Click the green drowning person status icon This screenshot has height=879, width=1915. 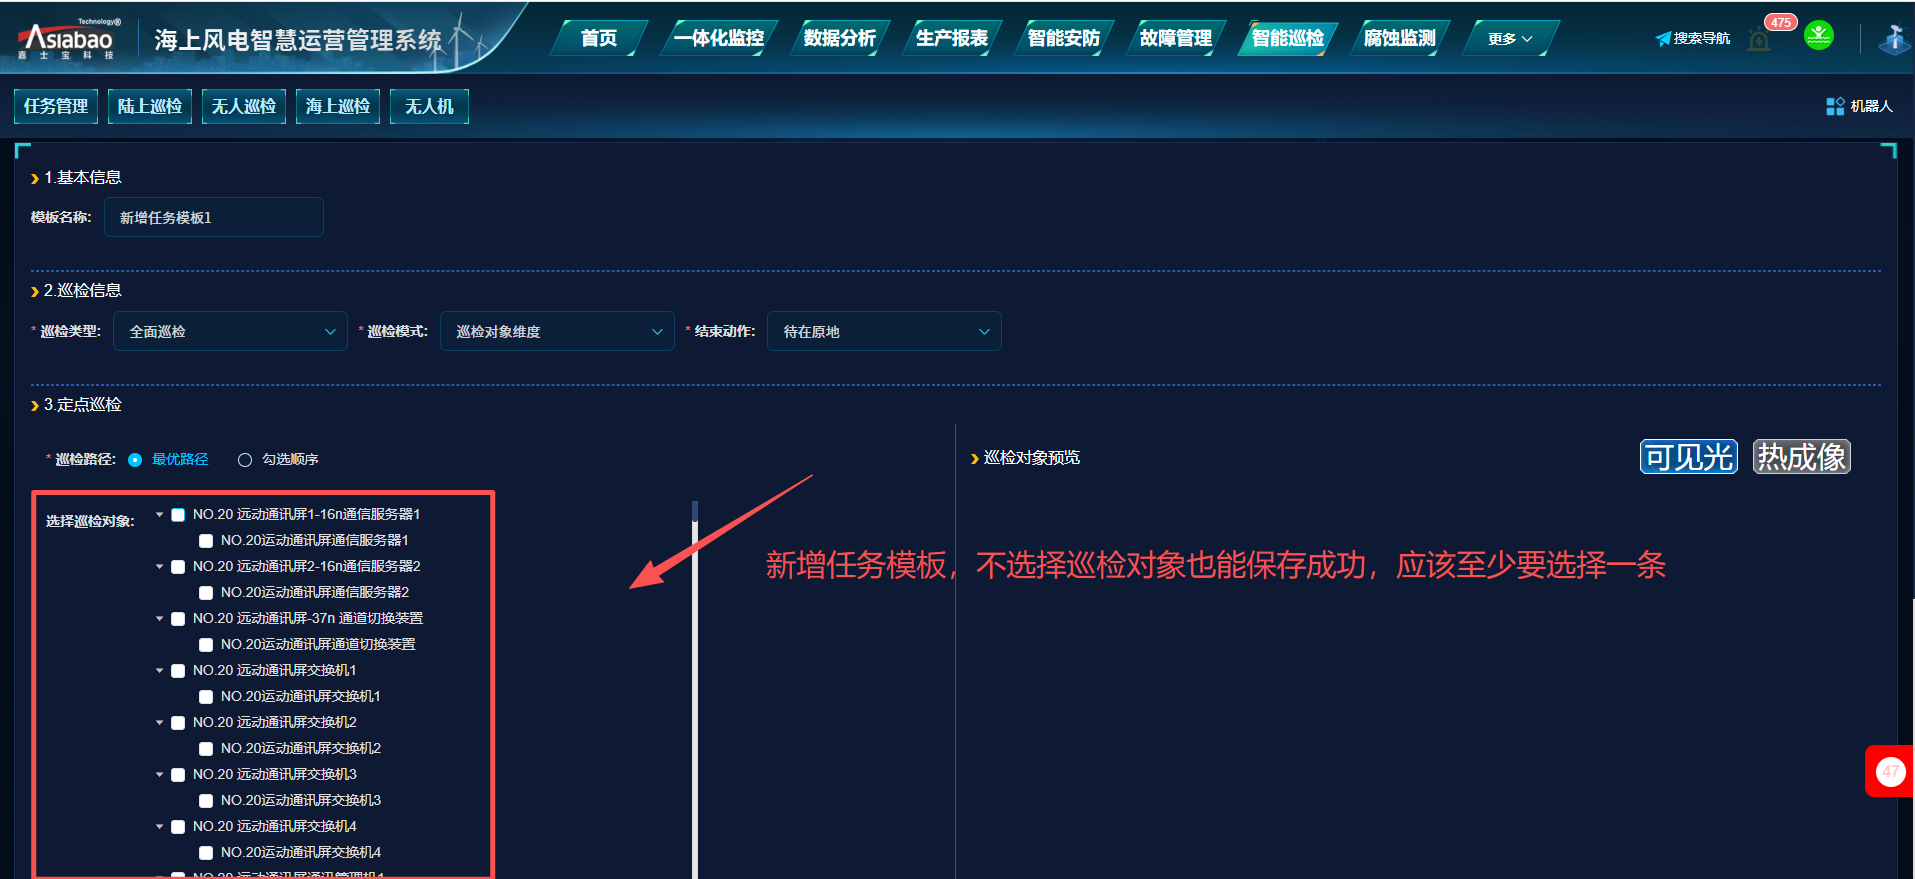[x=1818, y=36]
